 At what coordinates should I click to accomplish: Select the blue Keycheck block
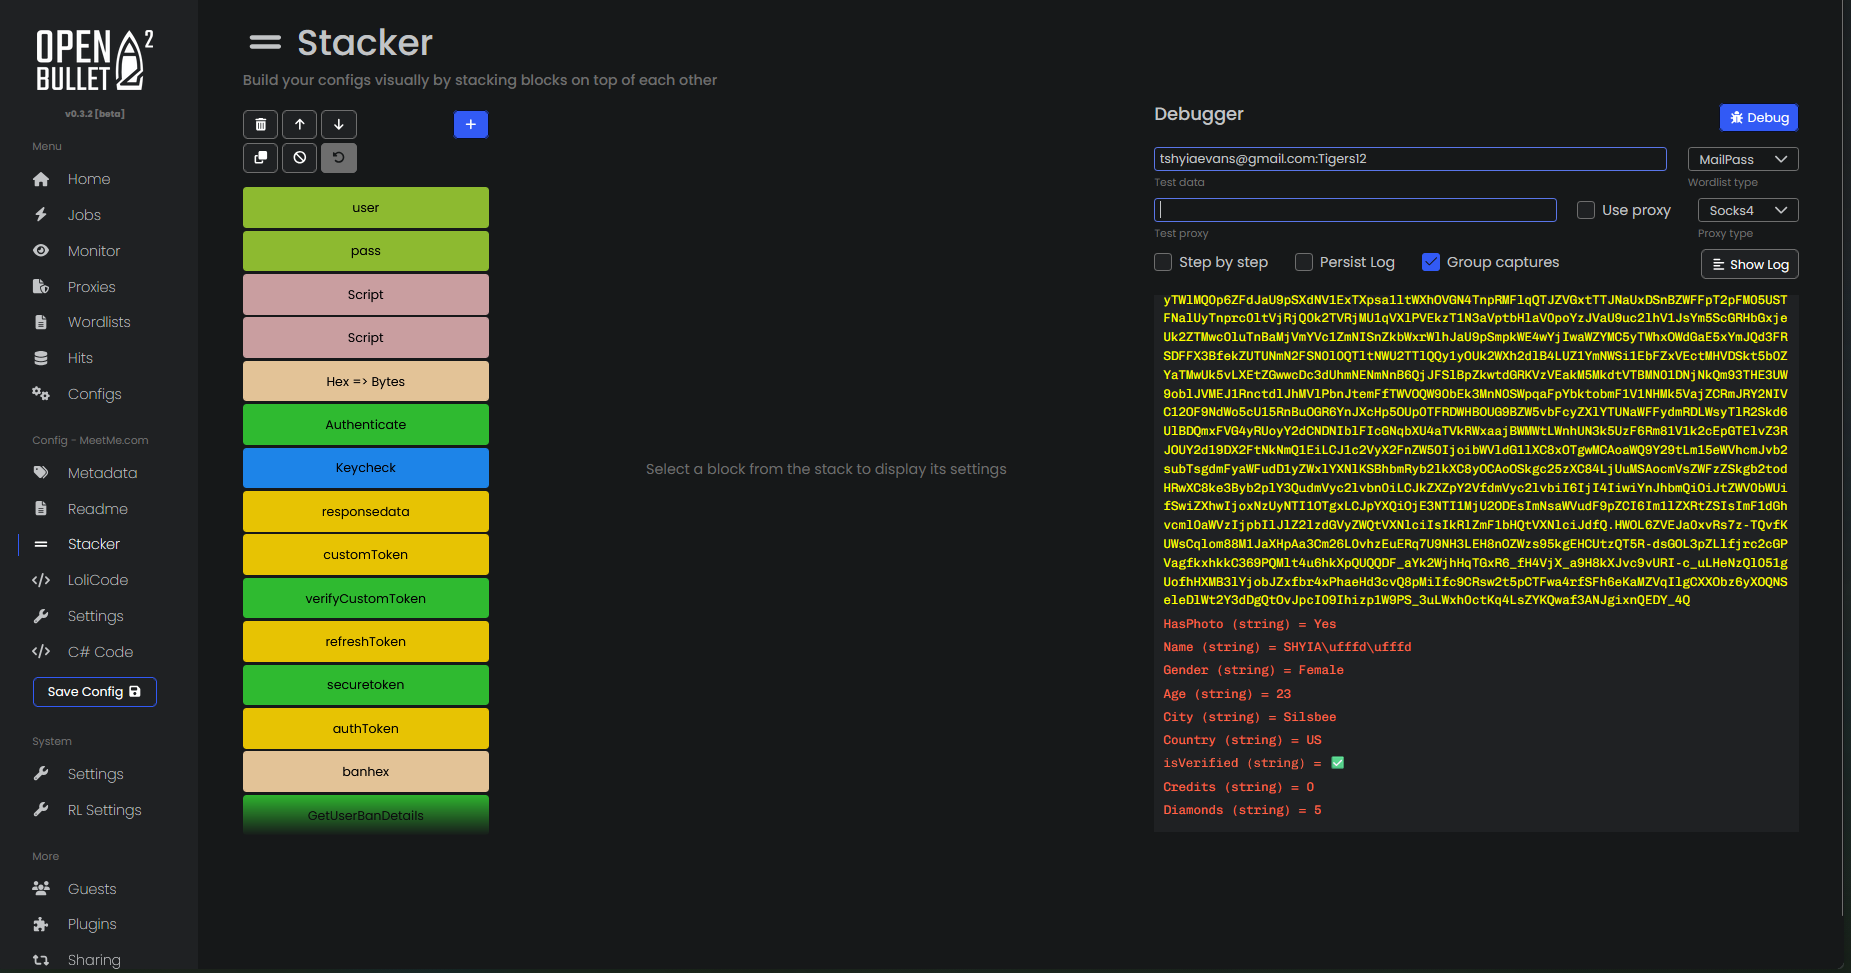point(366,468)
